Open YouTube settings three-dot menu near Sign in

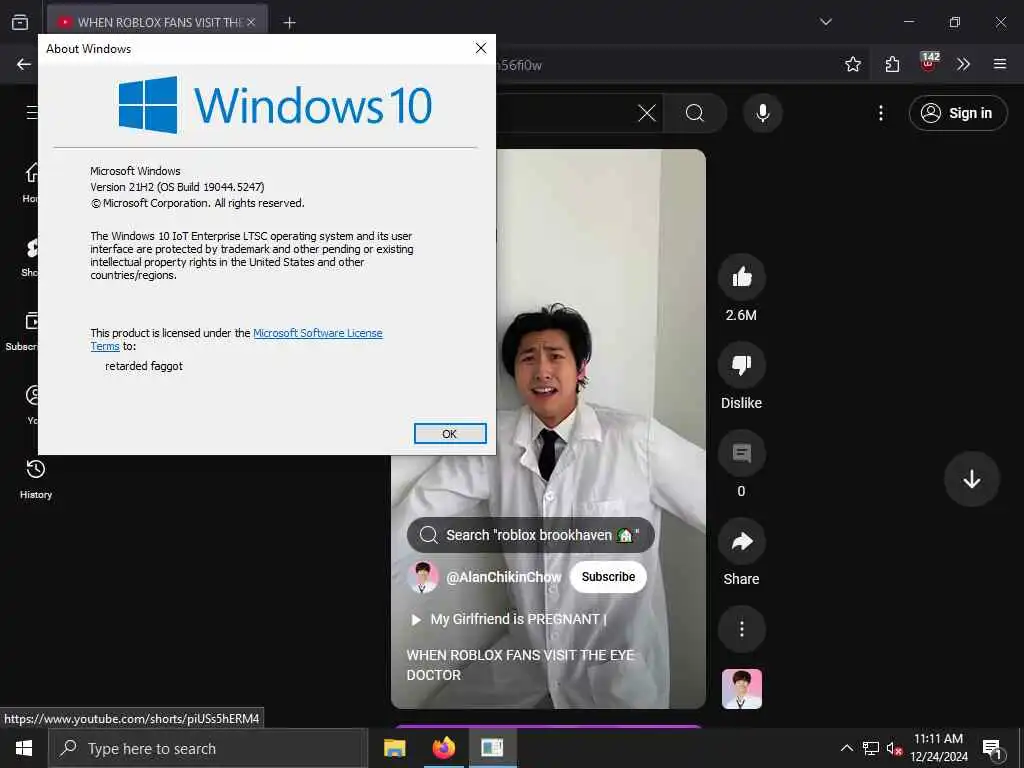point(881,113)
